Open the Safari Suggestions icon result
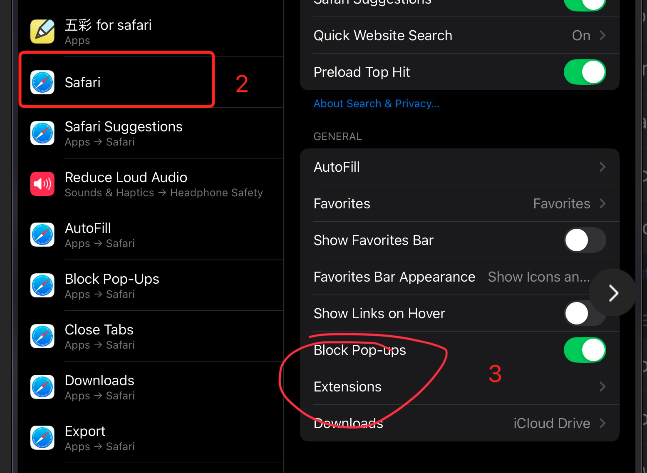This screenshot has width=647, height=473. (42, 133)
